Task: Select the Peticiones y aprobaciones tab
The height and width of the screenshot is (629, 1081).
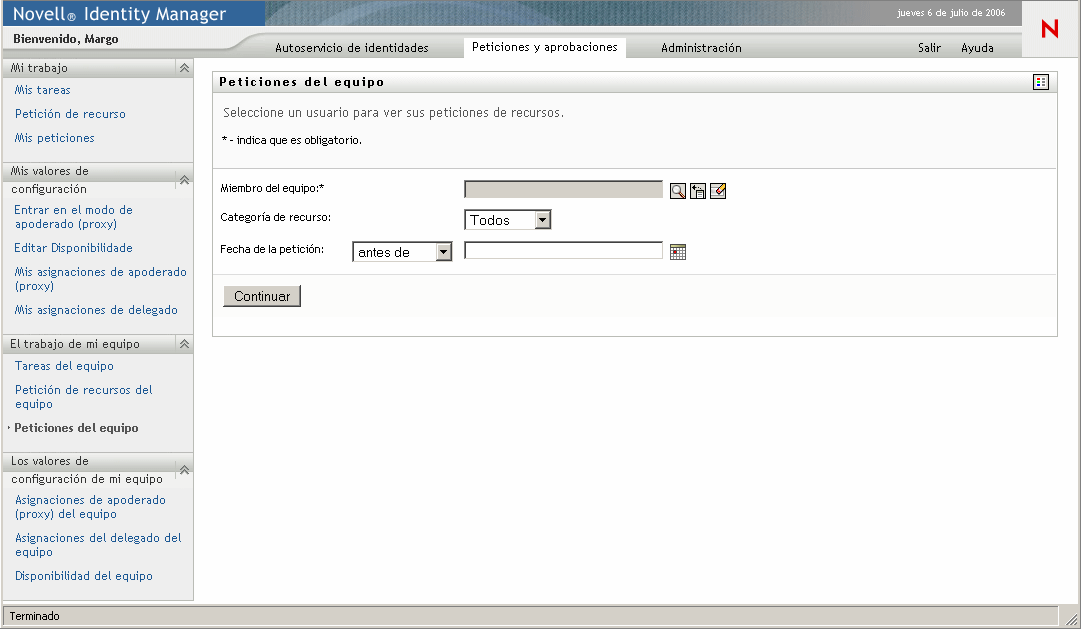Action: coord(545,47)
